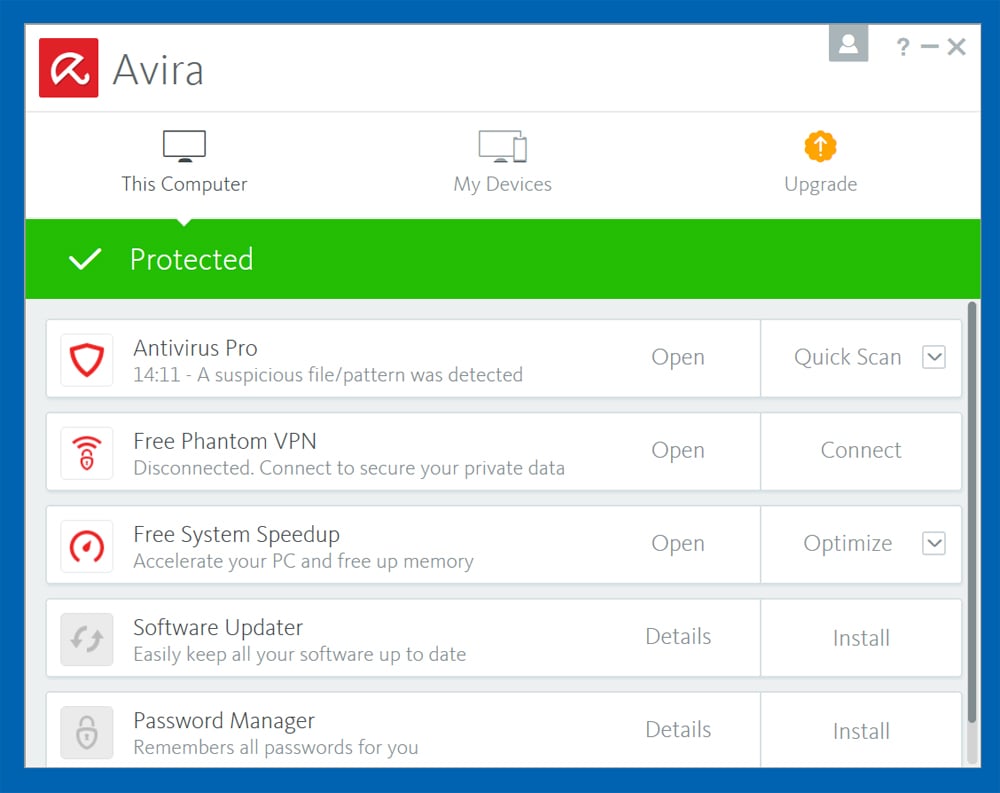
Task: Click 'Easily keep all your software up to date'
Action: [300, 655]
